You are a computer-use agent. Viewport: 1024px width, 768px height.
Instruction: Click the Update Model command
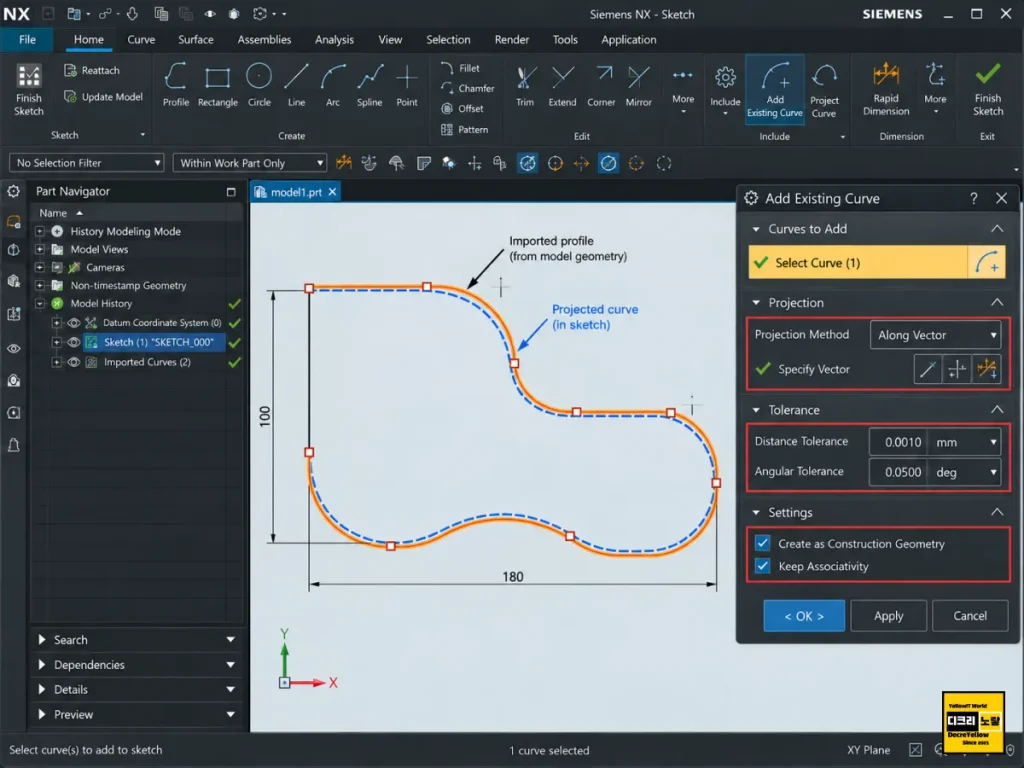(x=103, y=97)
